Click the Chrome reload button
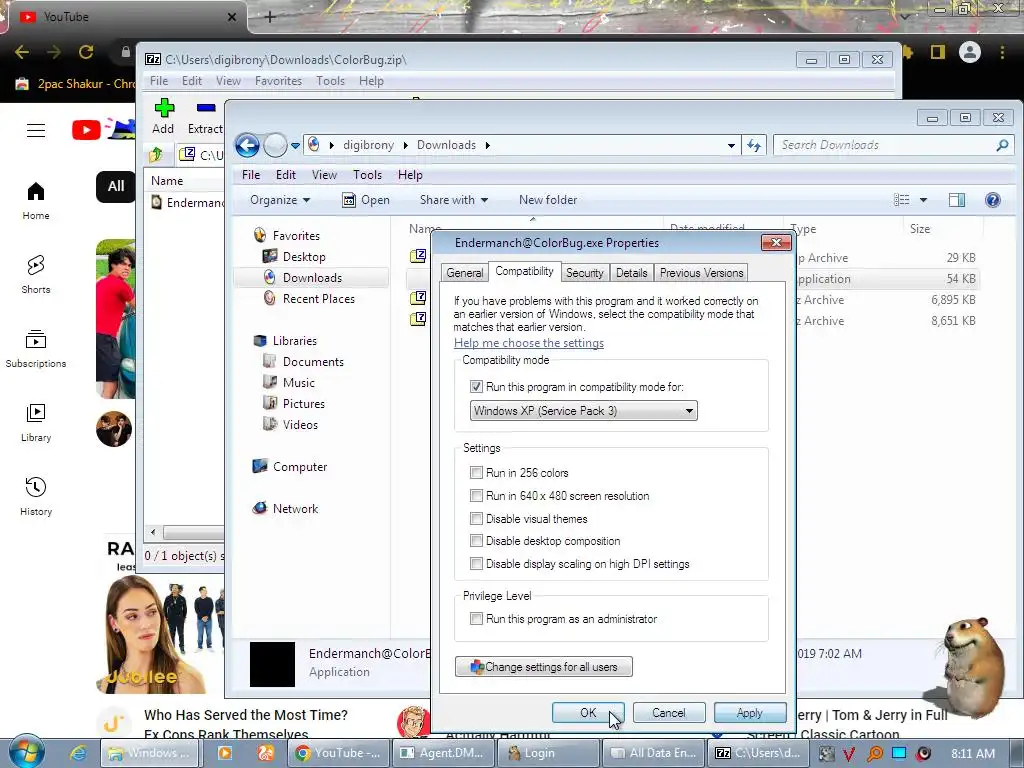This screenshot has height=768, width=1024. [x=86, y=52]
